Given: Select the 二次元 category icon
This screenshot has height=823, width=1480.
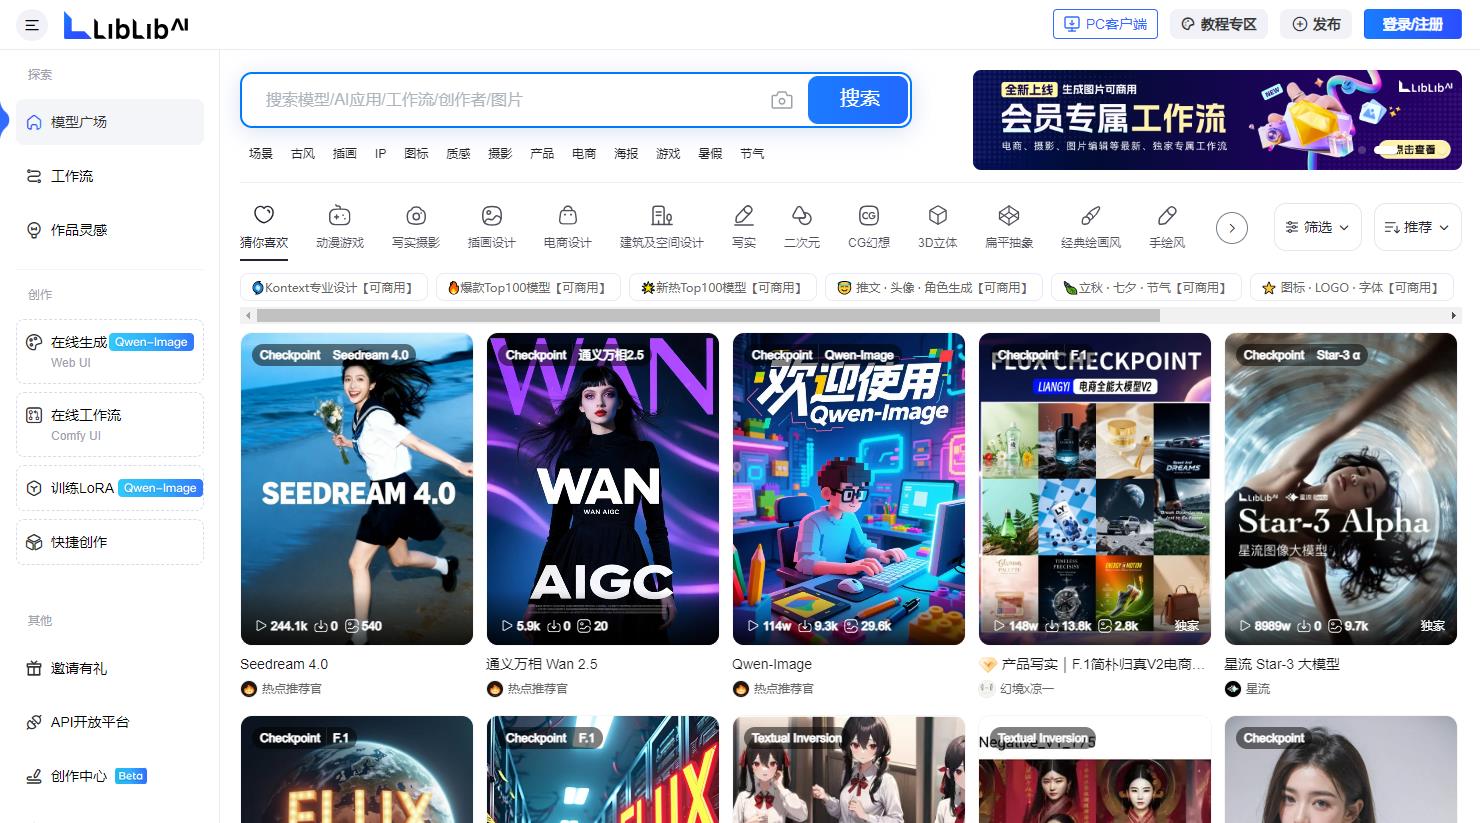Looking at the screenshot, I should tap(801, 216).
